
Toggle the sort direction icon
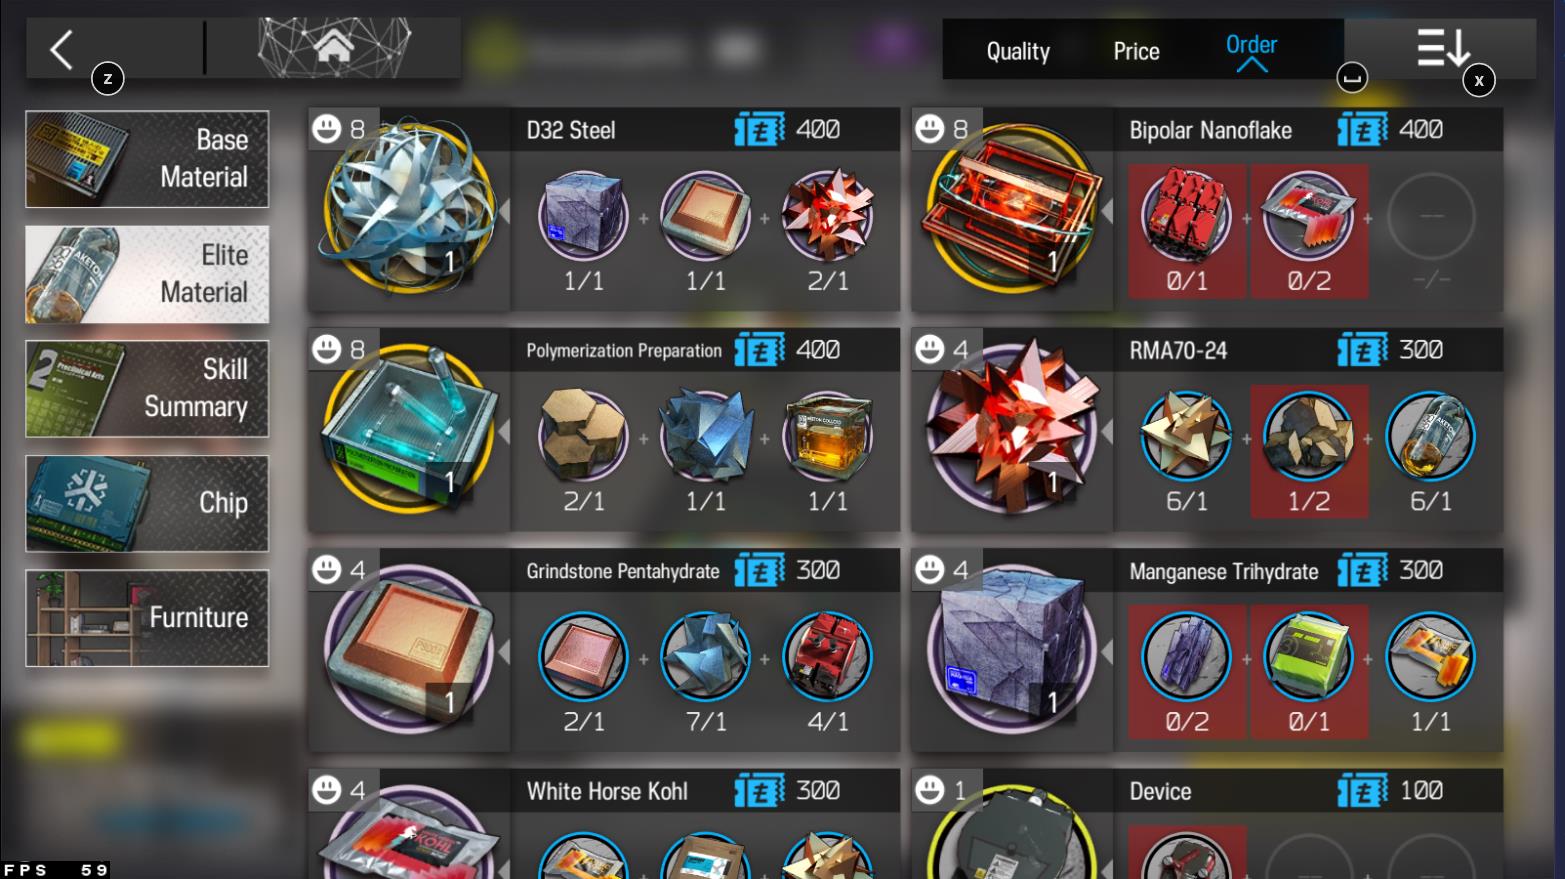(1442, 48)
